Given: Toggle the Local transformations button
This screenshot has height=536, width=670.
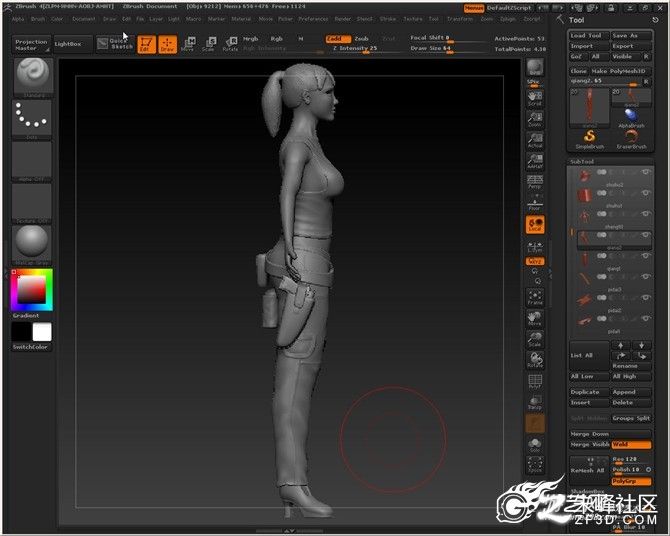Looking at the screenshot, I should (x=535, y=224).
